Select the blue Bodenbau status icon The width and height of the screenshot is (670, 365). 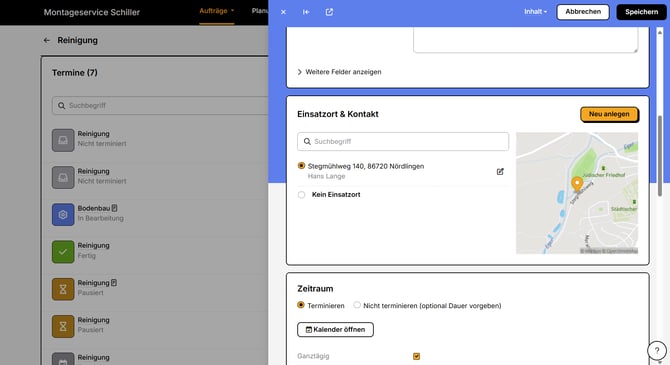63,215
